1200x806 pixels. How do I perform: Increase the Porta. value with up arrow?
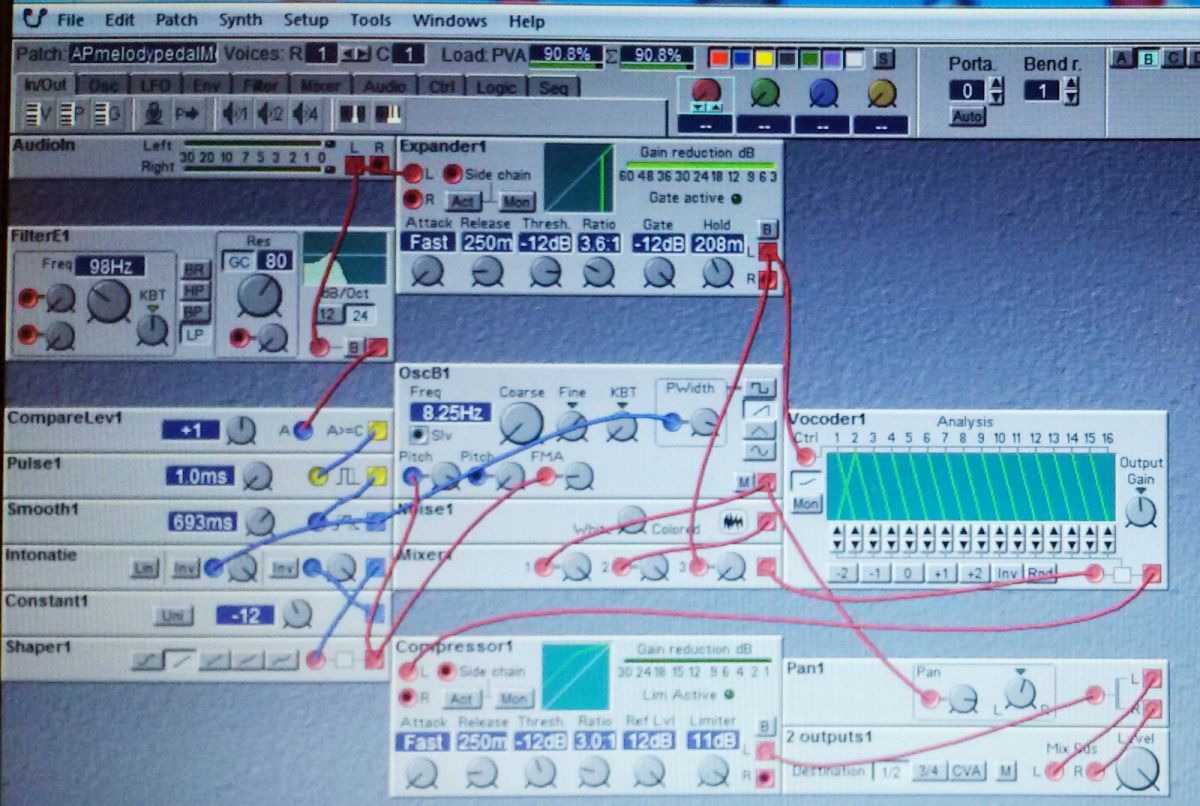pos(996,85)
